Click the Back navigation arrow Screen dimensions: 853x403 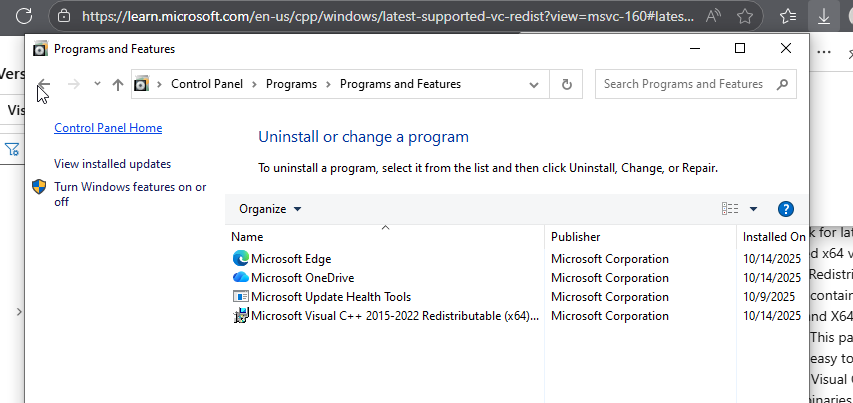tap(43, 85)
